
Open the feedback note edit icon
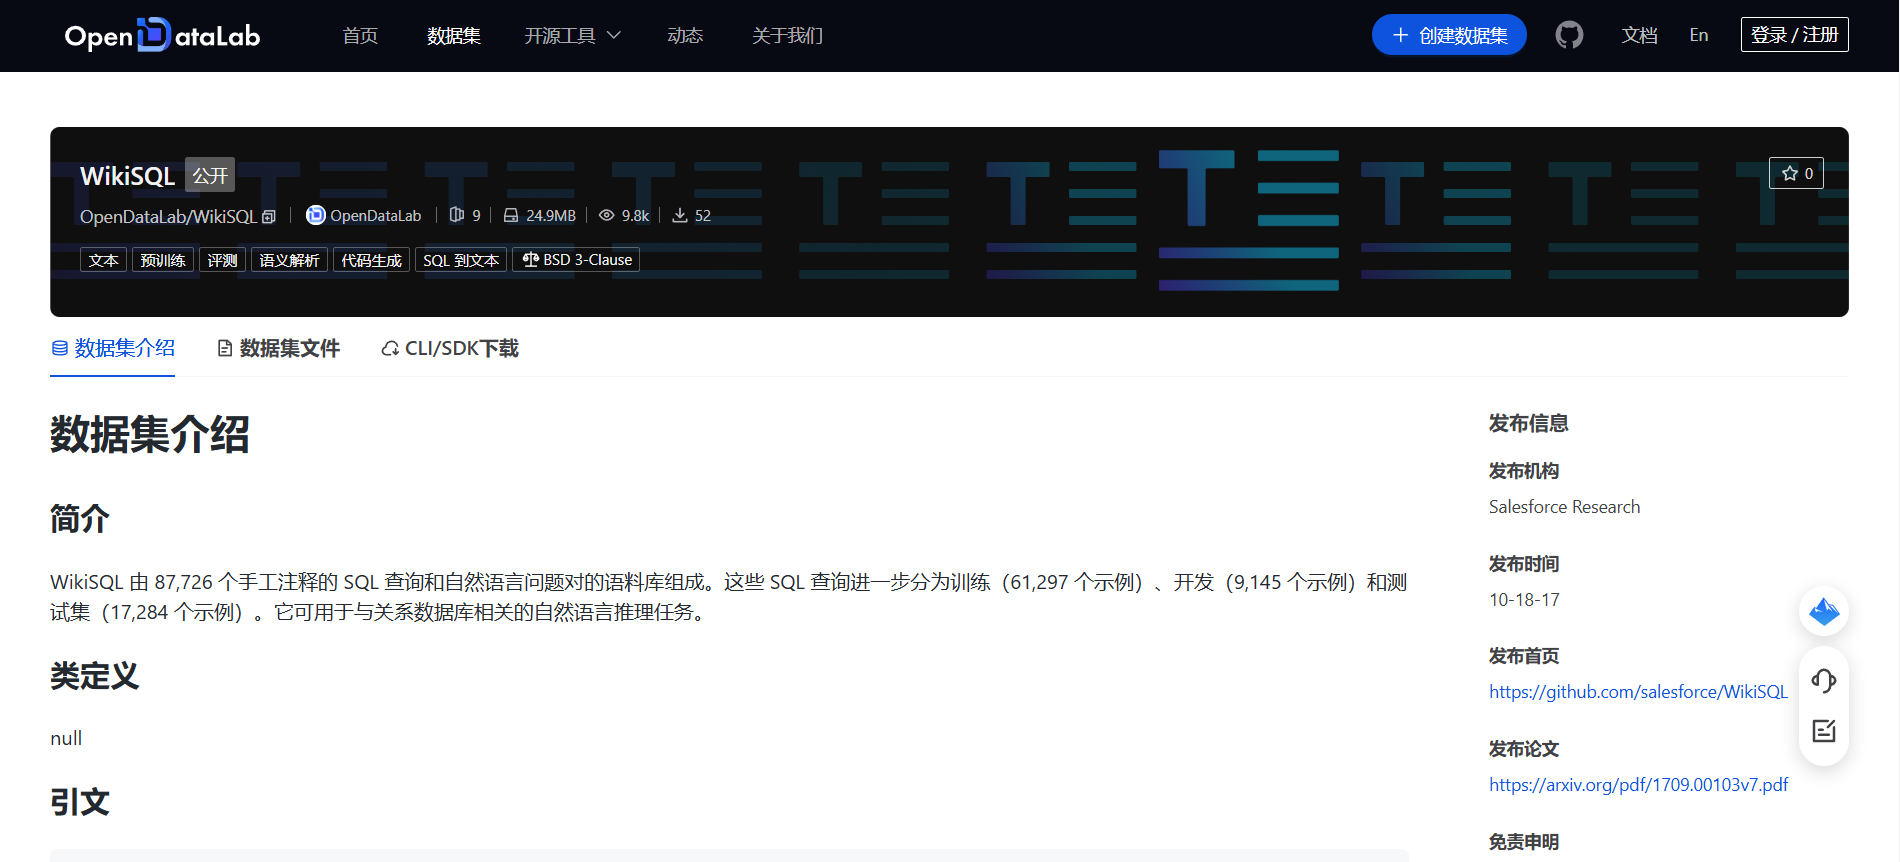[x=1824, y=731]
